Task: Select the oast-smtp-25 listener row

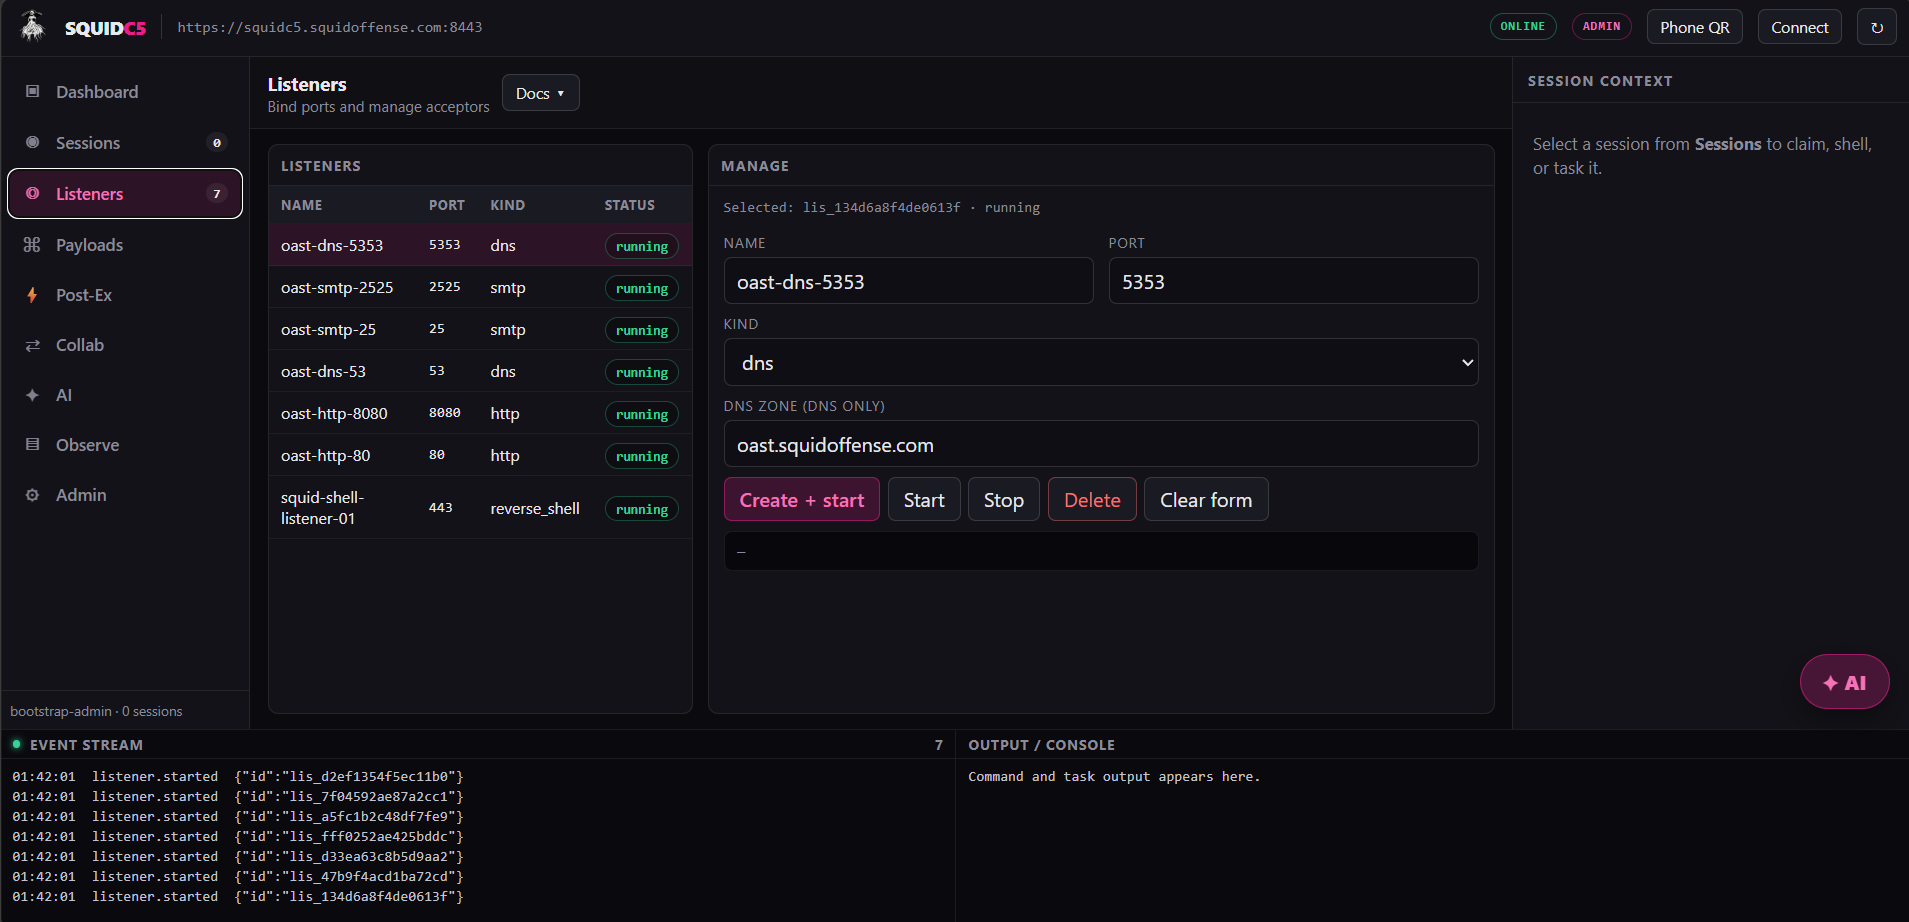Action: 480,329
